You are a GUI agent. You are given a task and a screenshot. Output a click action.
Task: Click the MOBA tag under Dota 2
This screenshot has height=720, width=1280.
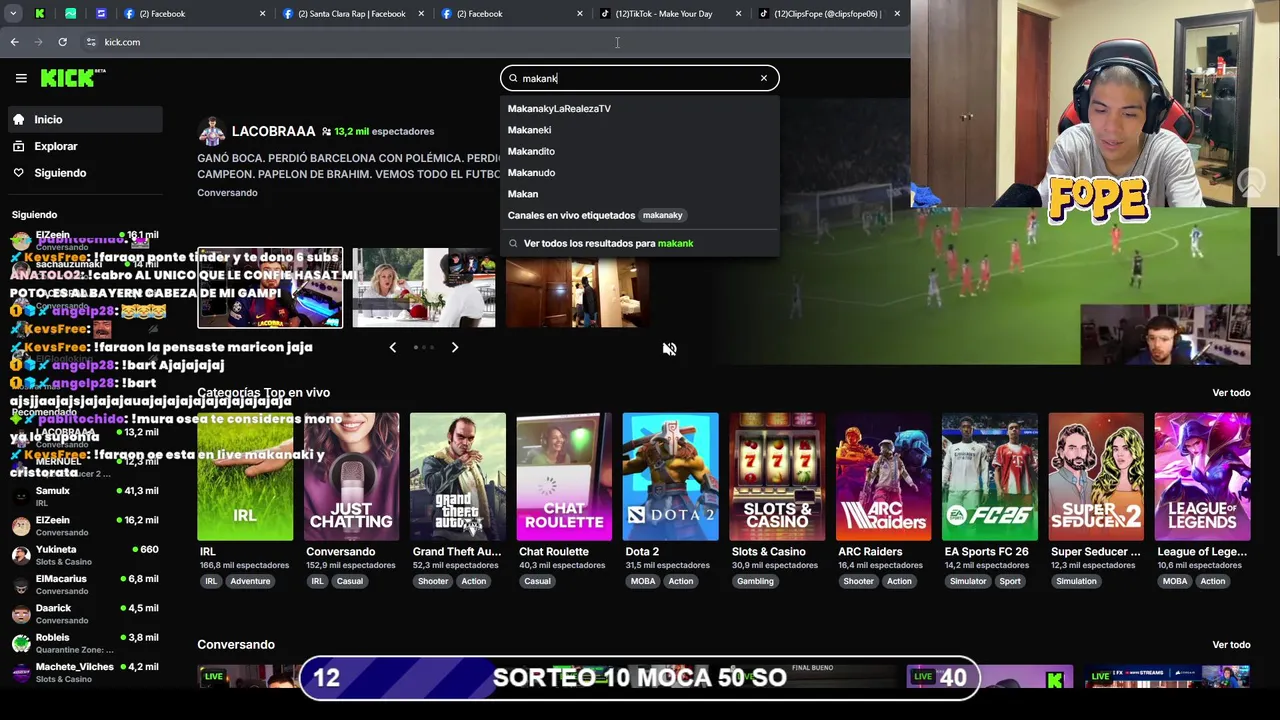click(643, 581)
